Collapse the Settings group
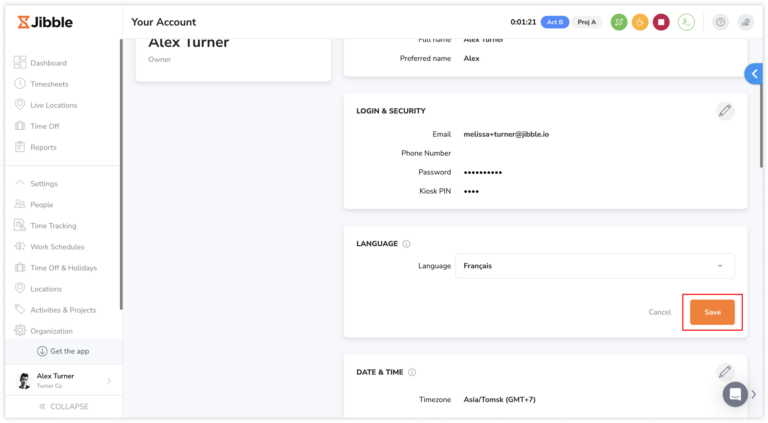 tap(44, 184)
